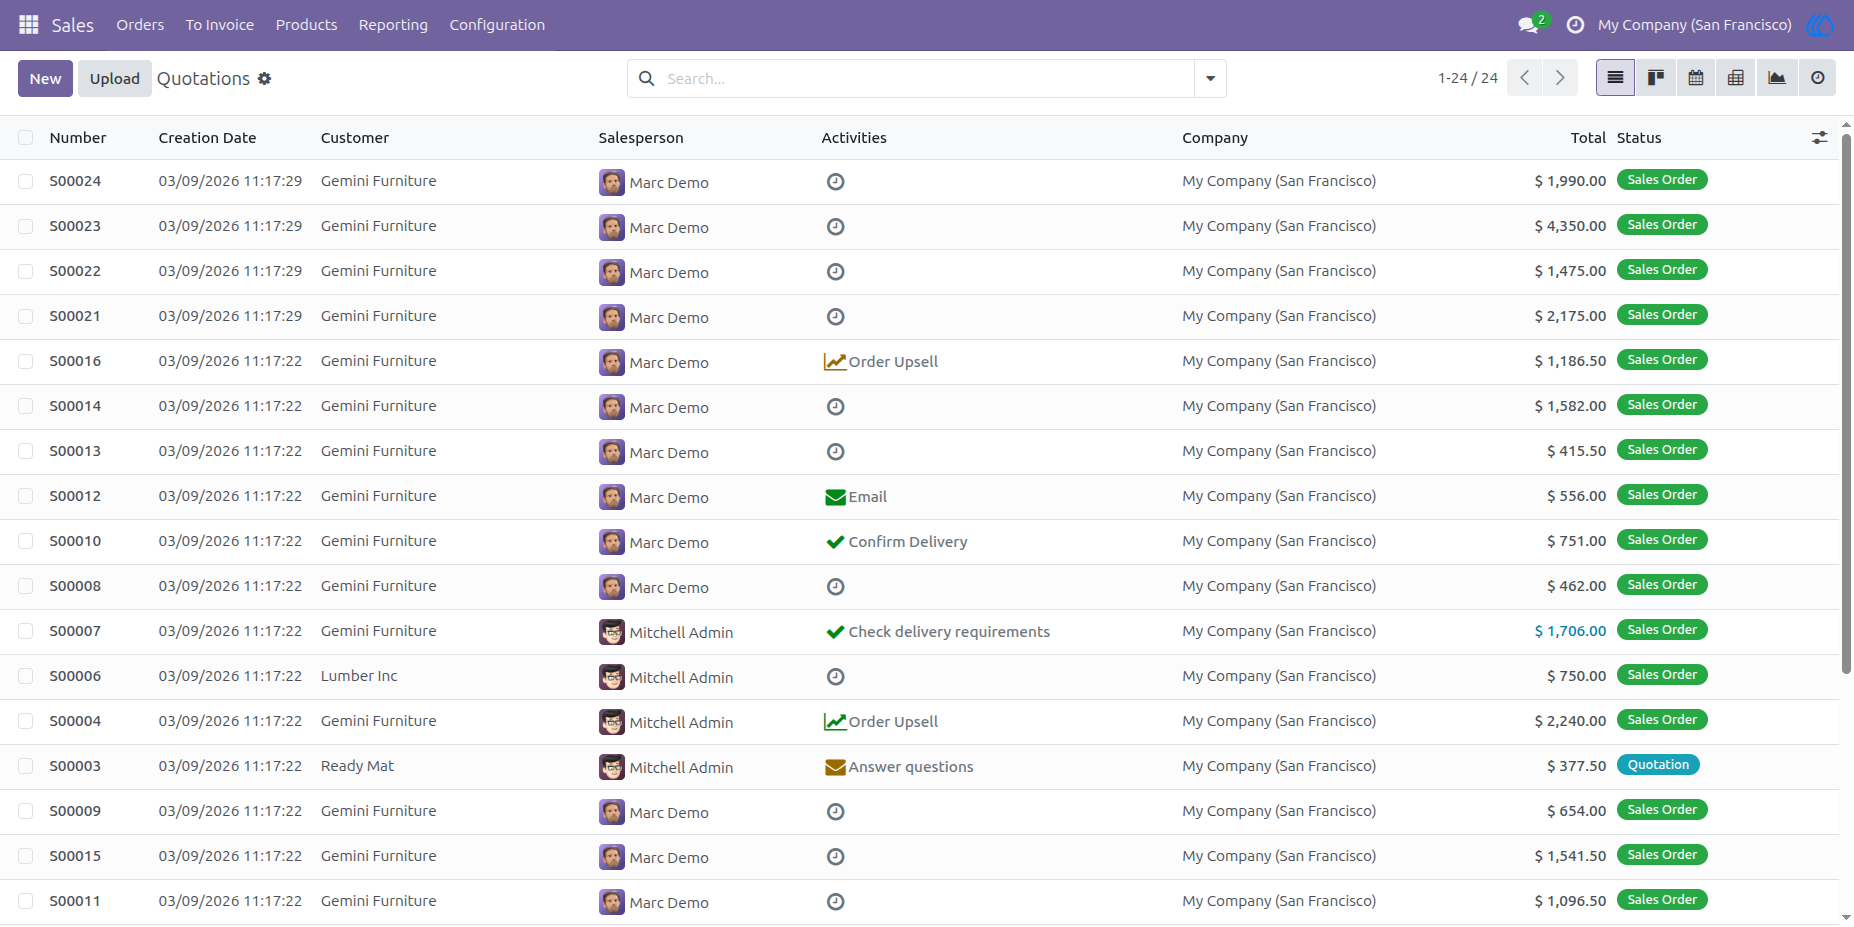The image size is (1854, 927).
Task: Go to previous page of records
Action: (x=1525, y=78)
